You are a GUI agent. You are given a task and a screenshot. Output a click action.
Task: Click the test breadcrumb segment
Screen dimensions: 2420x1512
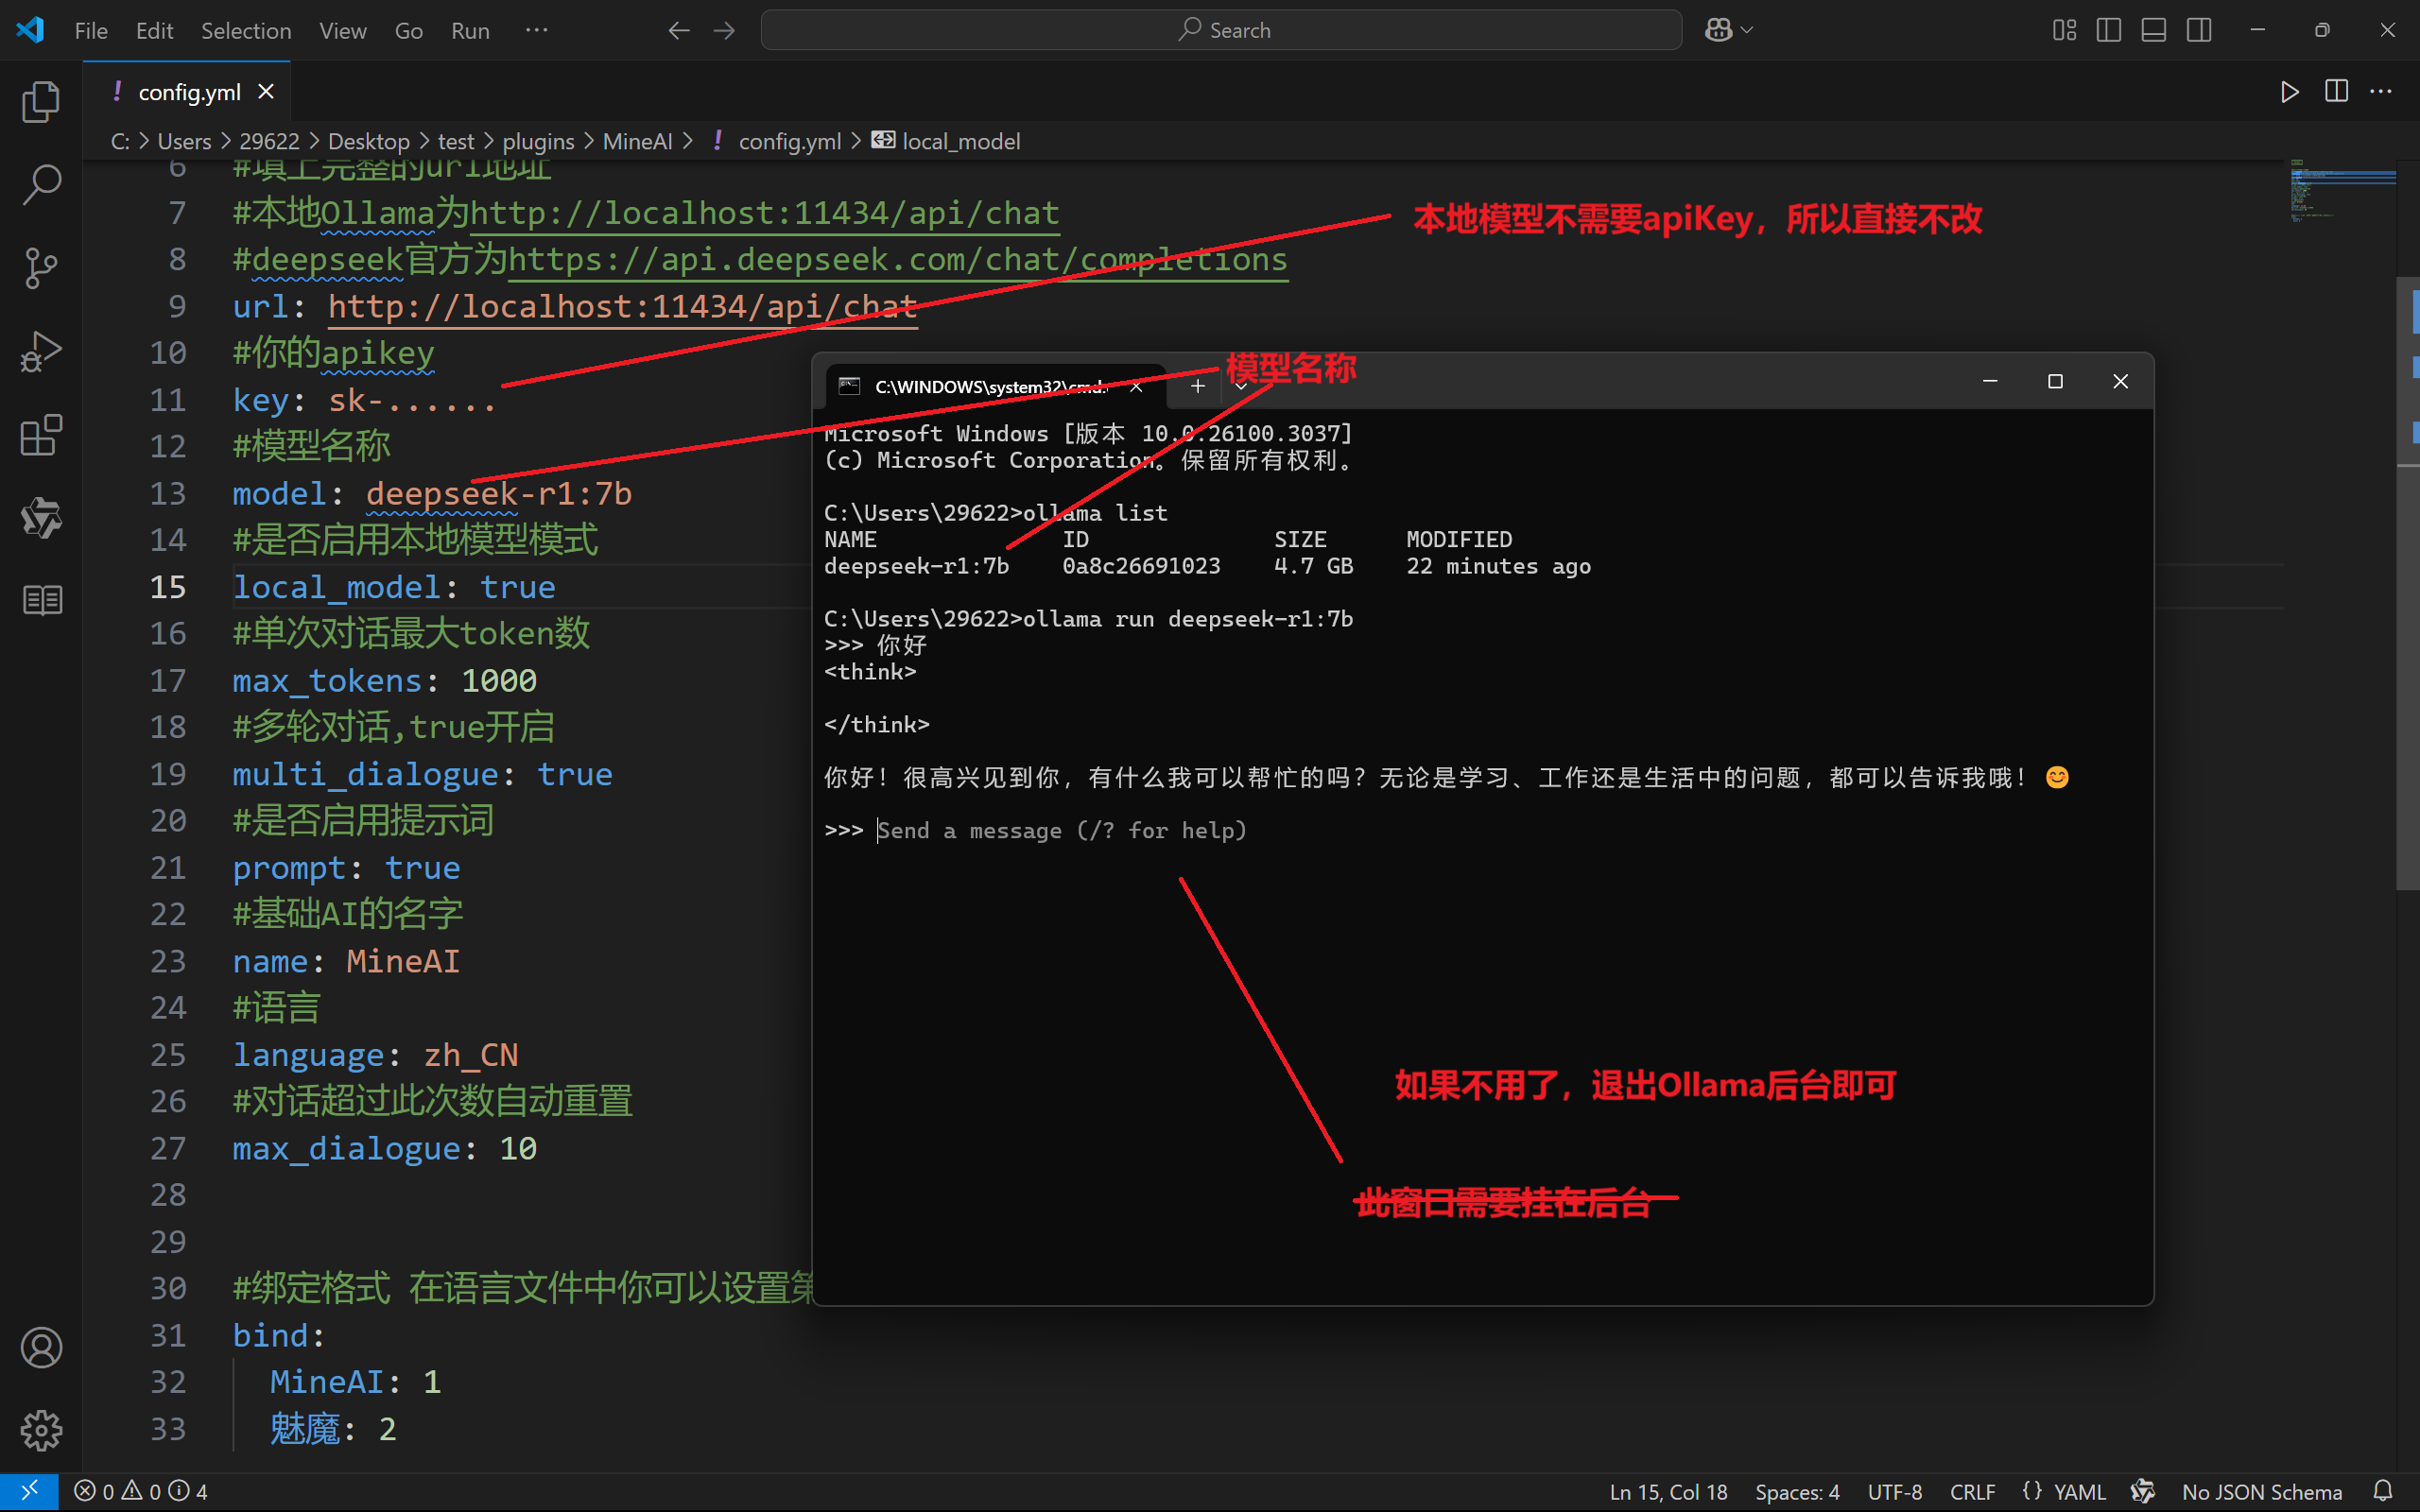[456, 142]
